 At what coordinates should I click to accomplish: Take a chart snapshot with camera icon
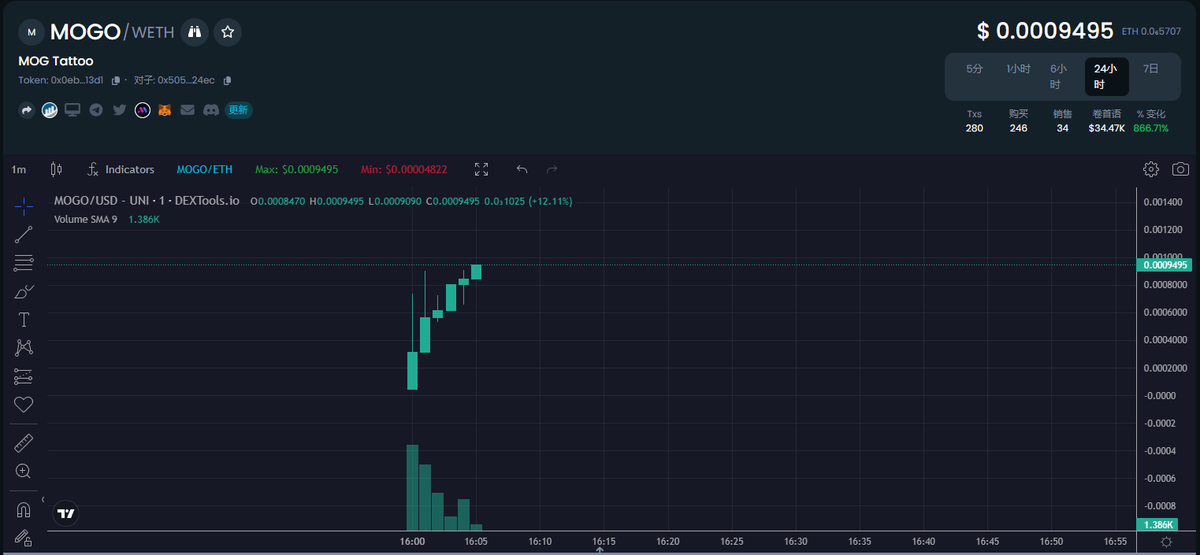[x=1180, y=170]
